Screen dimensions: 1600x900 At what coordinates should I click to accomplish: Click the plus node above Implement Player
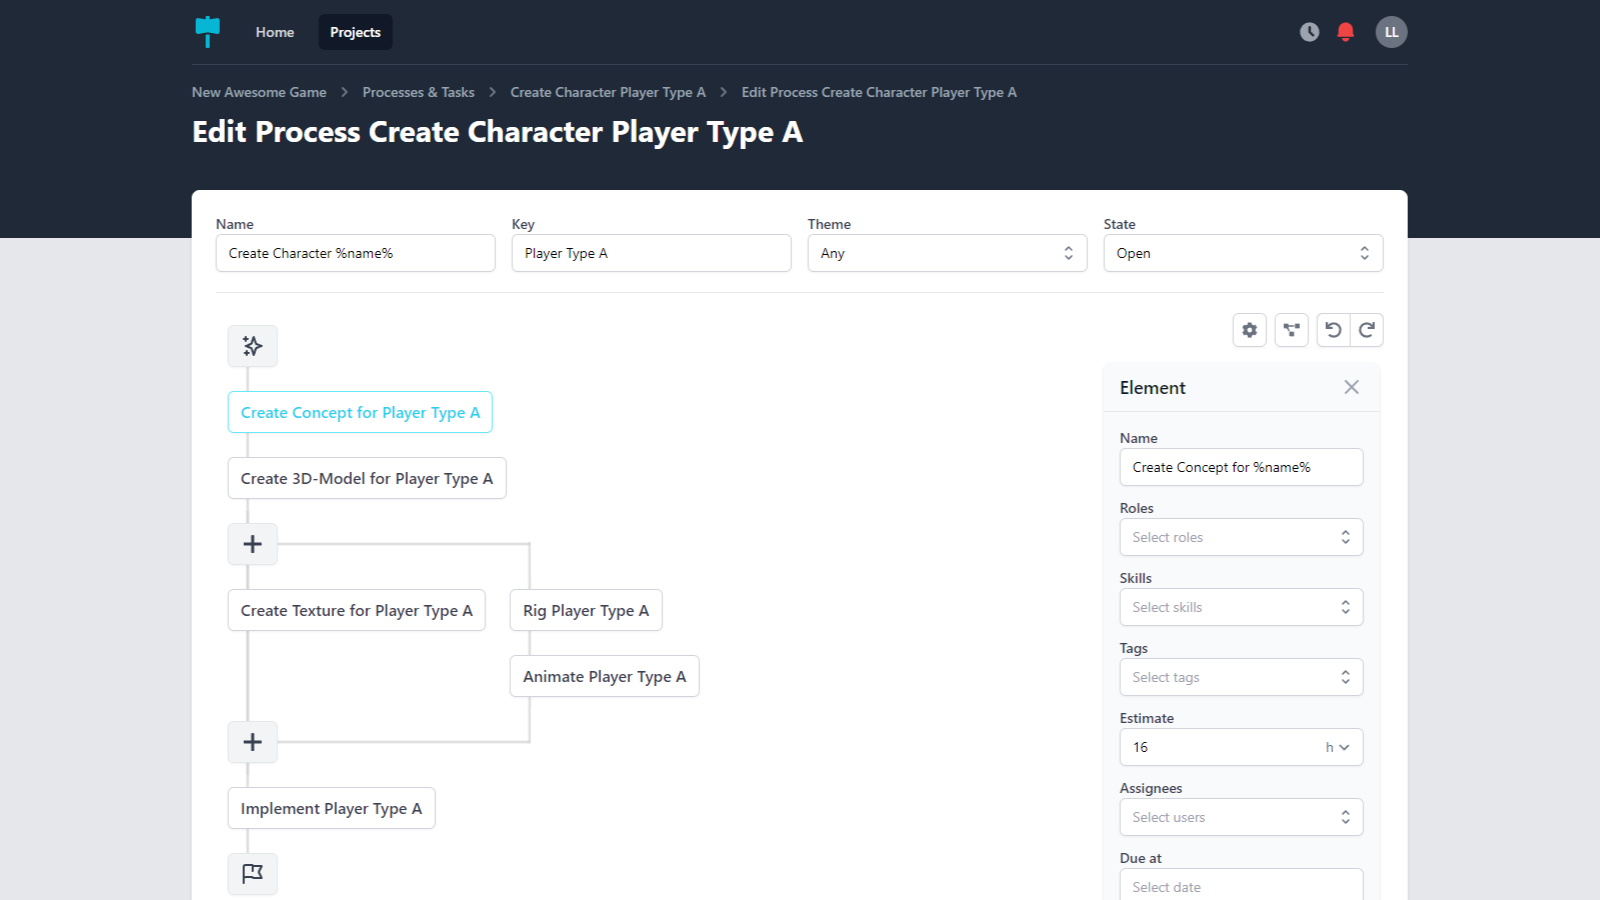(x=253, y=742)
